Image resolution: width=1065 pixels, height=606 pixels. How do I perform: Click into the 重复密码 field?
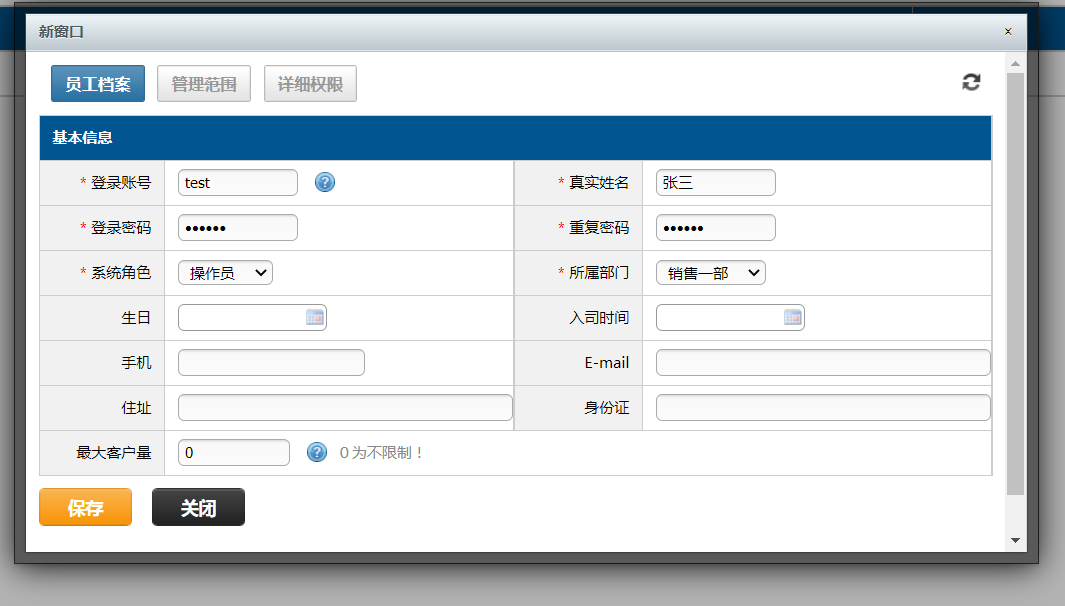(x=716, y=228)
